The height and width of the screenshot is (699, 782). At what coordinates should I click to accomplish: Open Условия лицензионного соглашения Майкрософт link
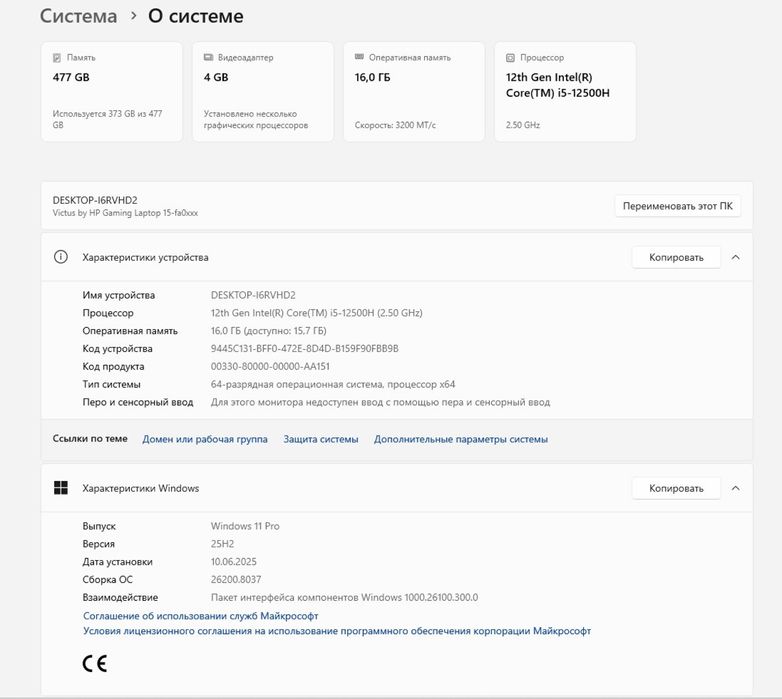click(x=336, y=631)
